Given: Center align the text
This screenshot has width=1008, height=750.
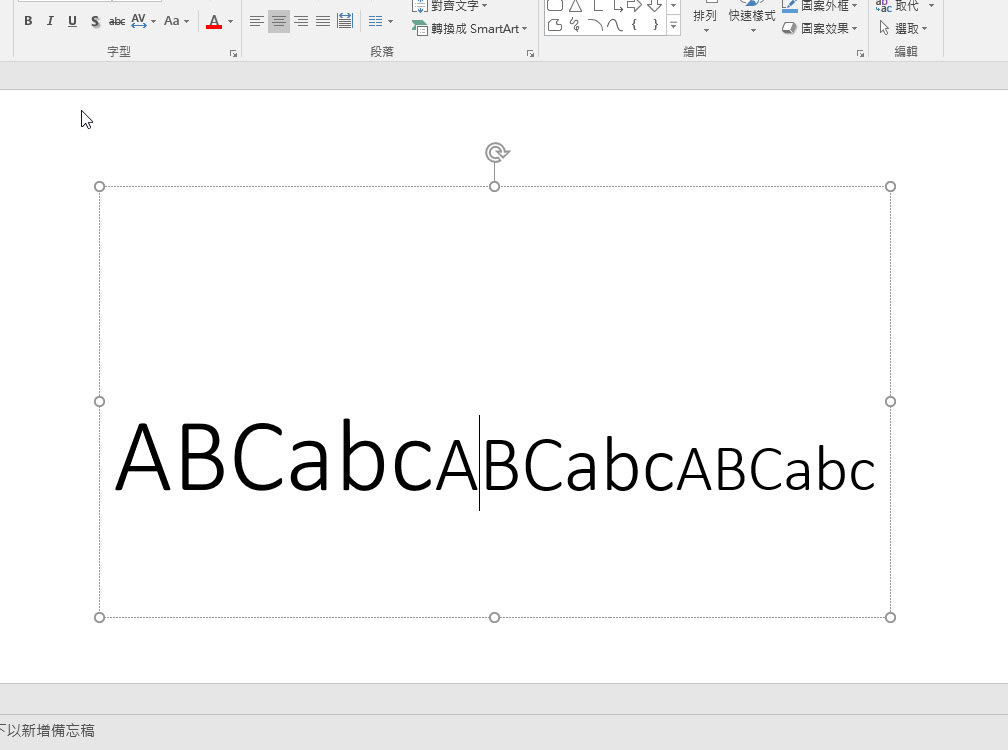Looking at the screenshot, I should coord(279,21).
